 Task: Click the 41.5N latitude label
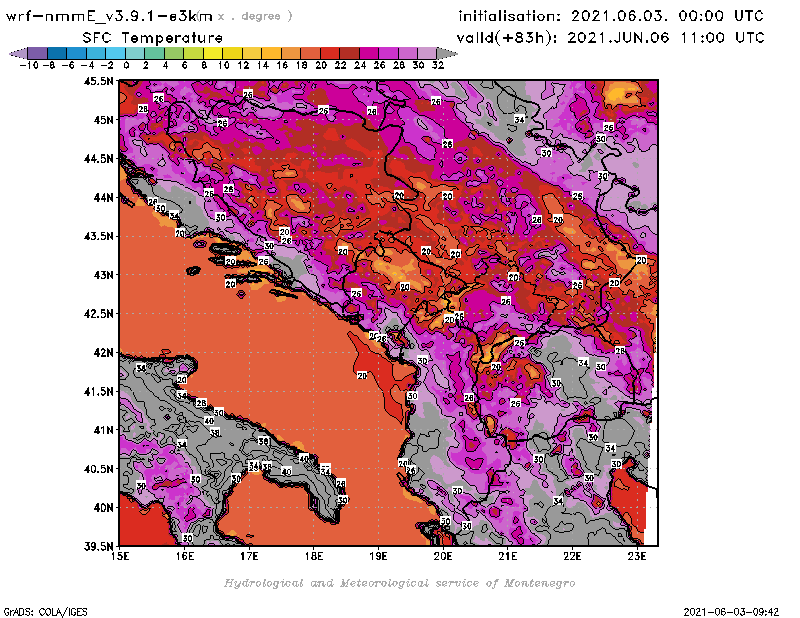(98, 391)
